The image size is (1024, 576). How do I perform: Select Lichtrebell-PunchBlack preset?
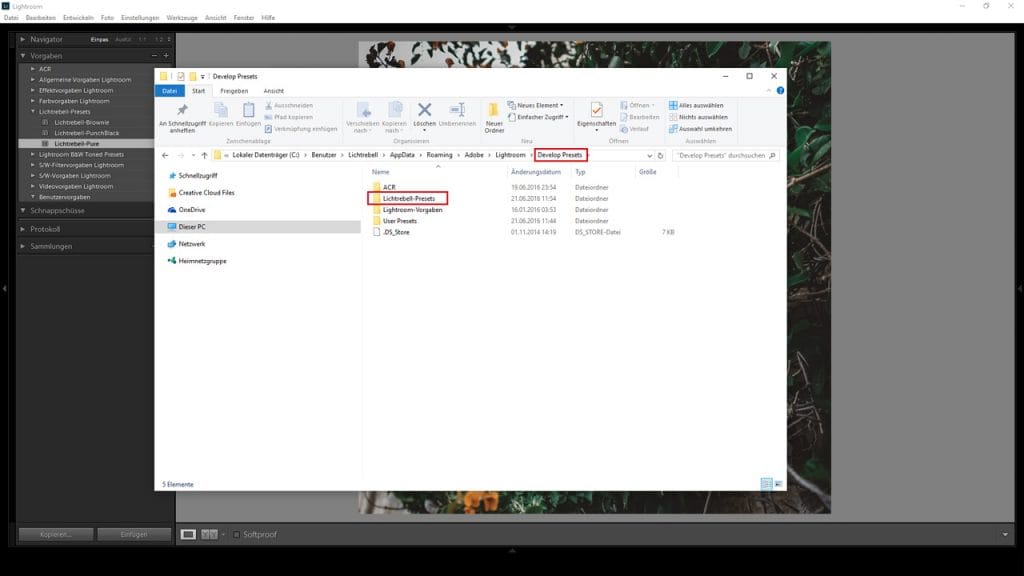click(87, 133)
